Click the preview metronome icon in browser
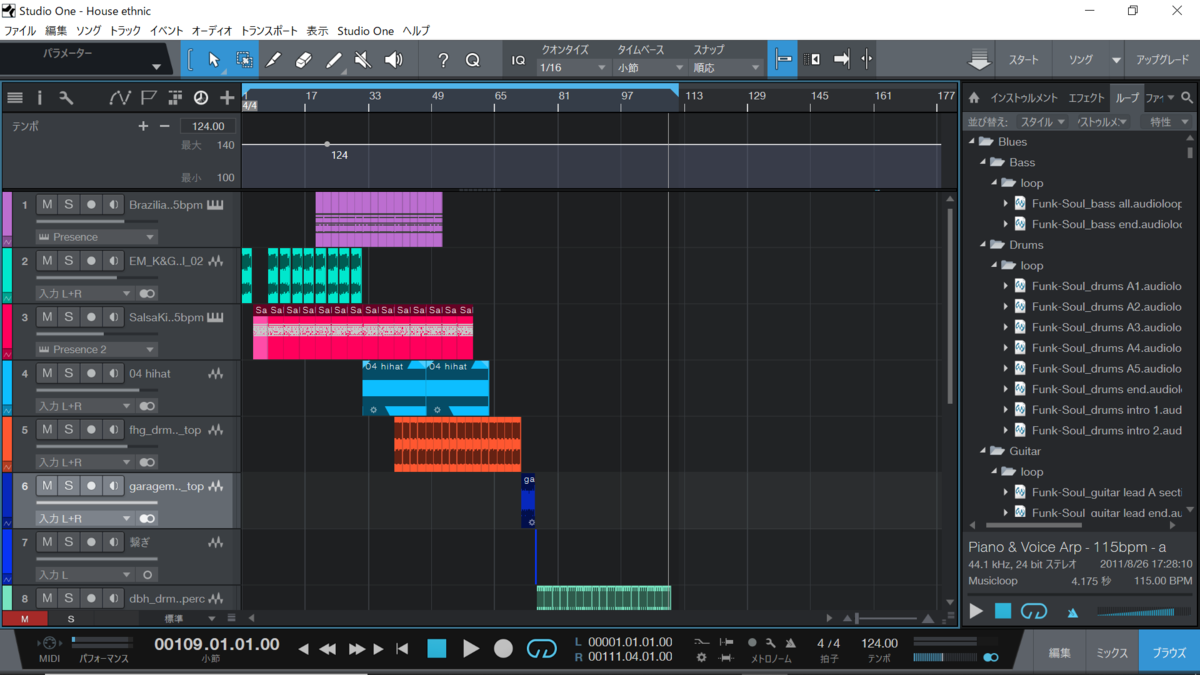 tap(1073, 612)
